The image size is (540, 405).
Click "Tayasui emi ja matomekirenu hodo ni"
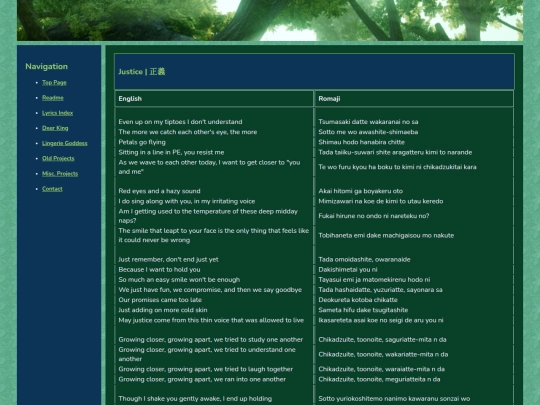pos(374,280)
